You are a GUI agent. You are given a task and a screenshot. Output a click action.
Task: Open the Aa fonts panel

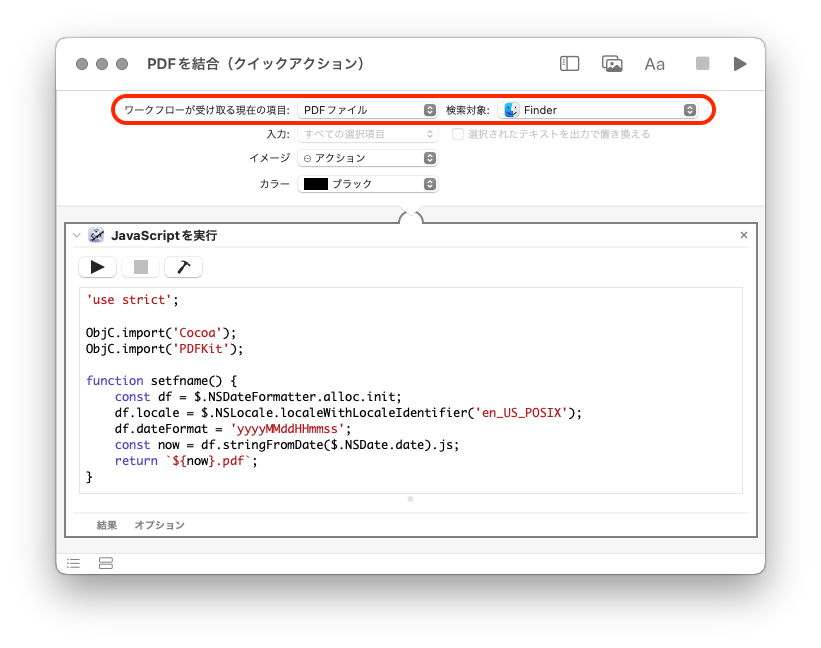[654, 64]
